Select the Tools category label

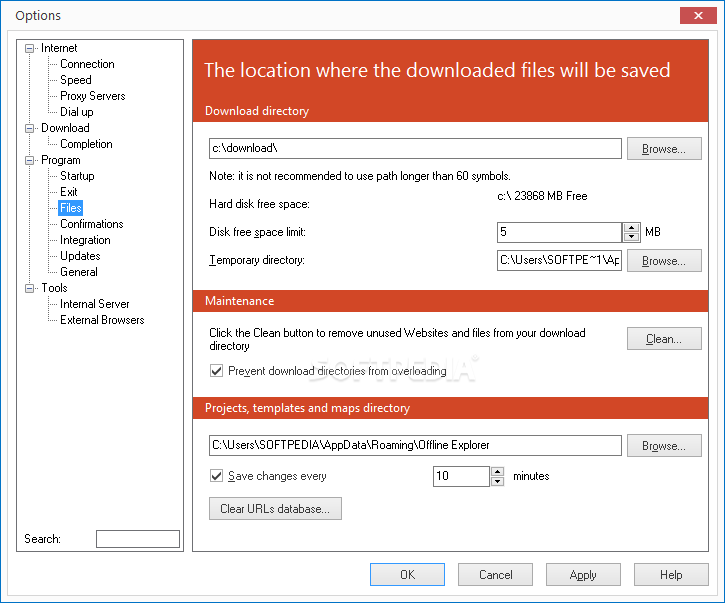pyautogui.click(x=54, y=288)
